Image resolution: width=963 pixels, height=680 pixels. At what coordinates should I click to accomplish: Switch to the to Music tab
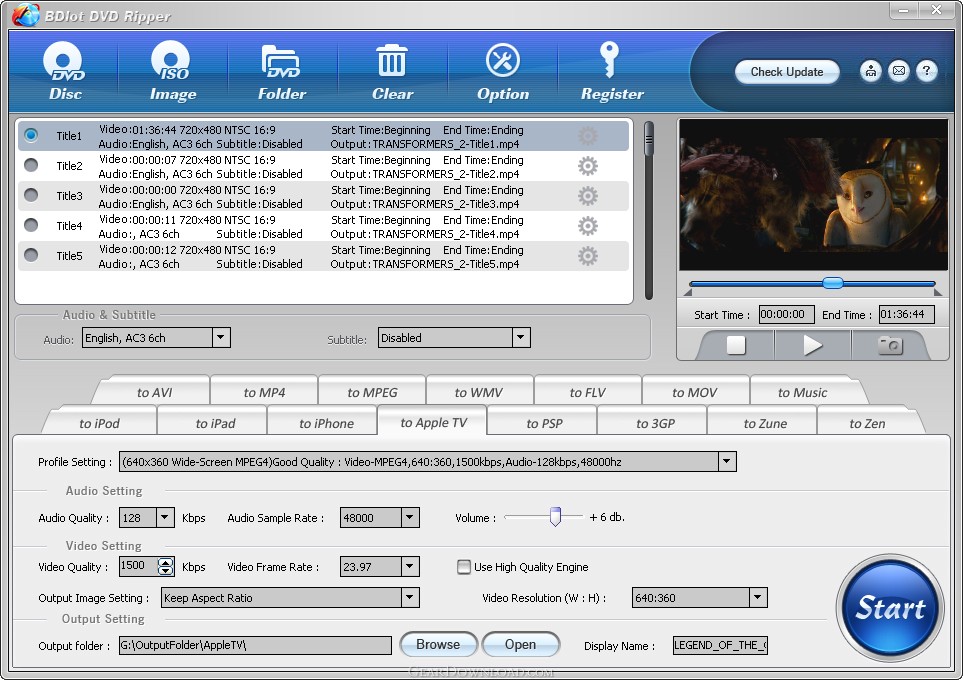tap(803, 393)
